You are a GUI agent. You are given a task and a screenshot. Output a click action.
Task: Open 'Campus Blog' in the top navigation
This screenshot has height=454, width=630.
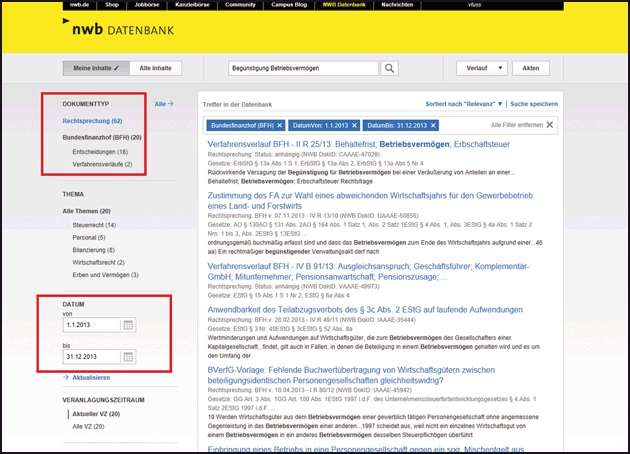coord(288,5)
